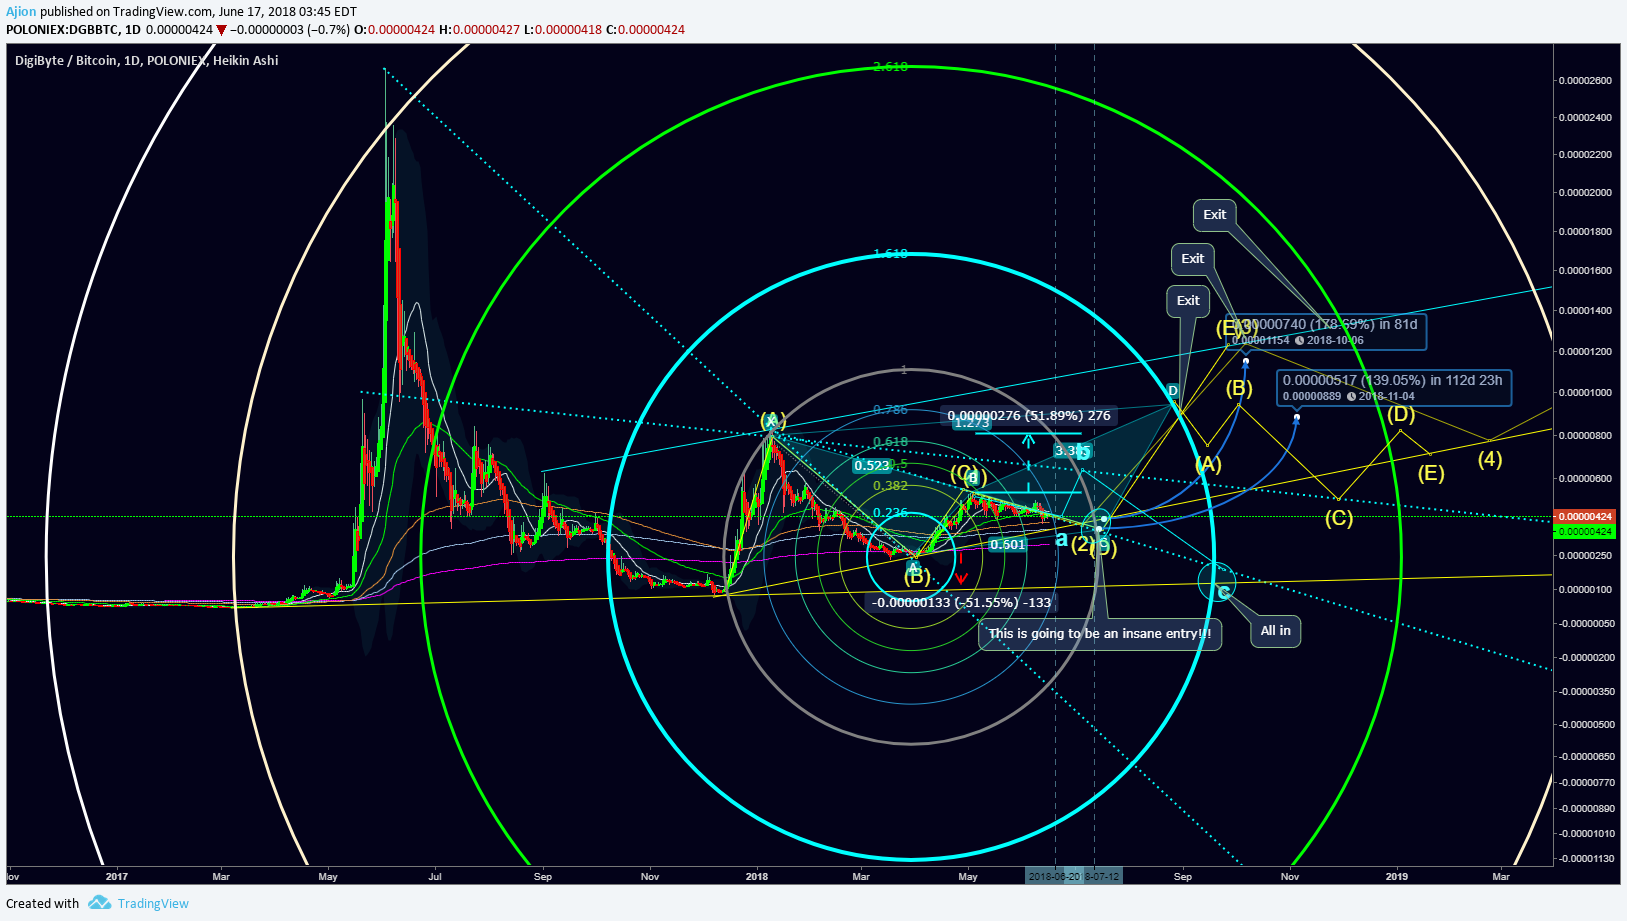1627x921 pixels.
Task: Click the 2019 label on time axis
Action: [x=1397, y=877]
